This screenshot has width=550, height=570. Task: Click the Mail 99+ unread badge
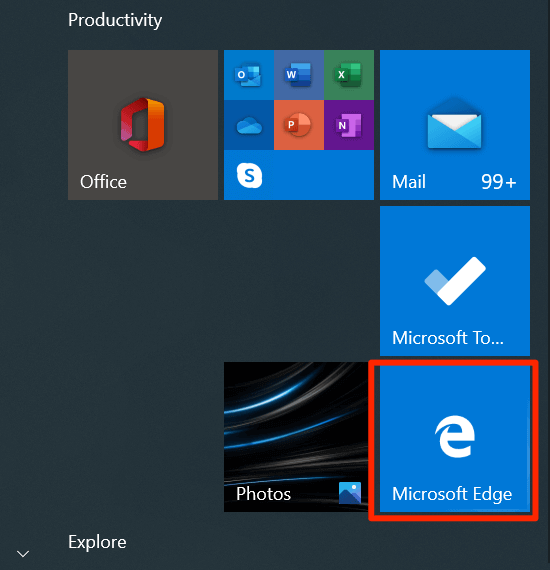(499, 181)
